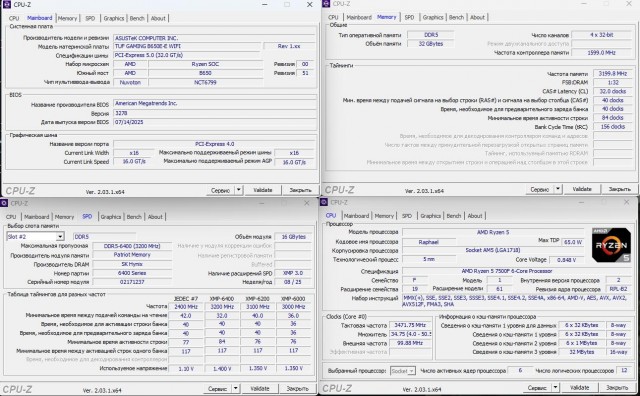Click Закрыть button in CPU window
This screenshot has width=640, height=396.
tap(617, 387)
